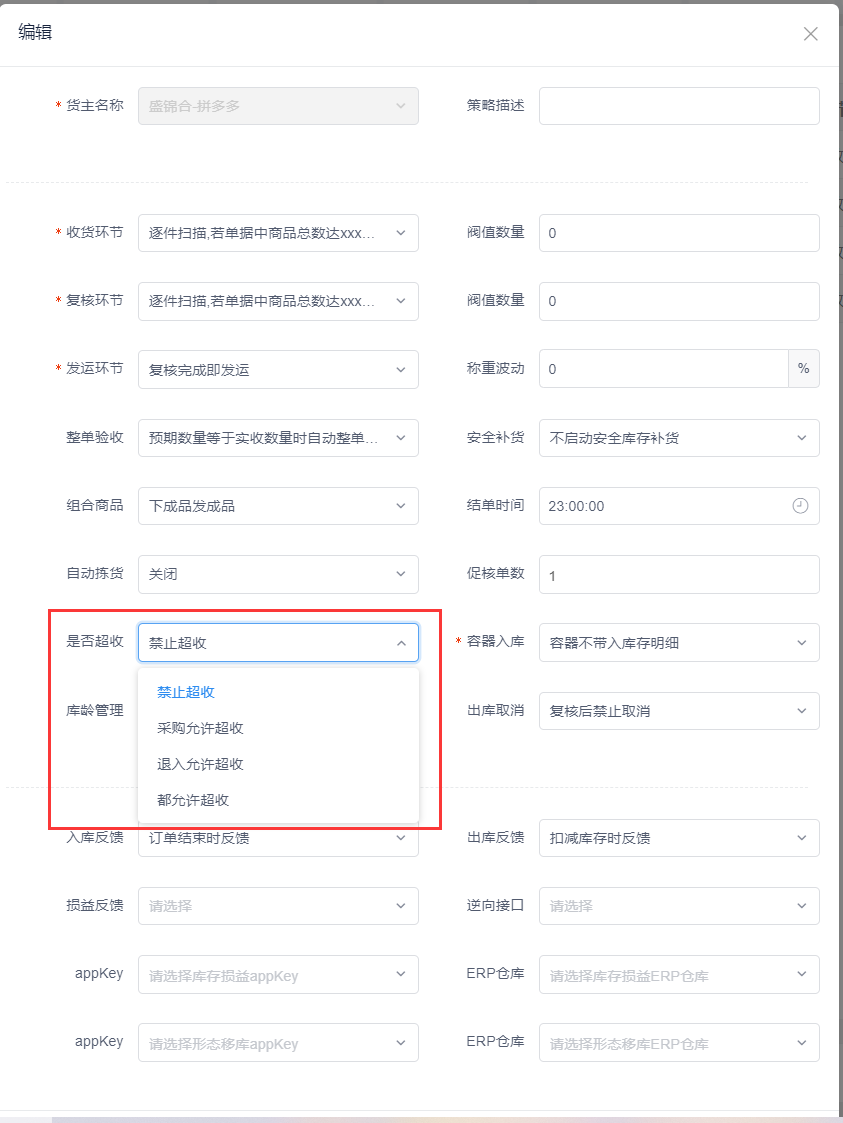Viewport: 843px width, 1123px height.
Task: Click the clock icon in 结单时间
Action: pos(800,506)
